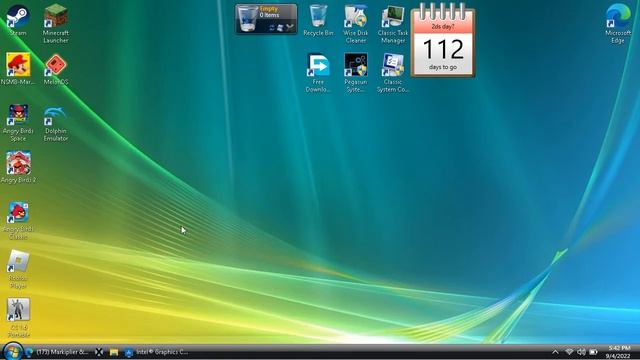Screen dimensions: 640x360
Task: Select the Microsoft Edge desktop shortcut
Action: [x=618, y=23]
